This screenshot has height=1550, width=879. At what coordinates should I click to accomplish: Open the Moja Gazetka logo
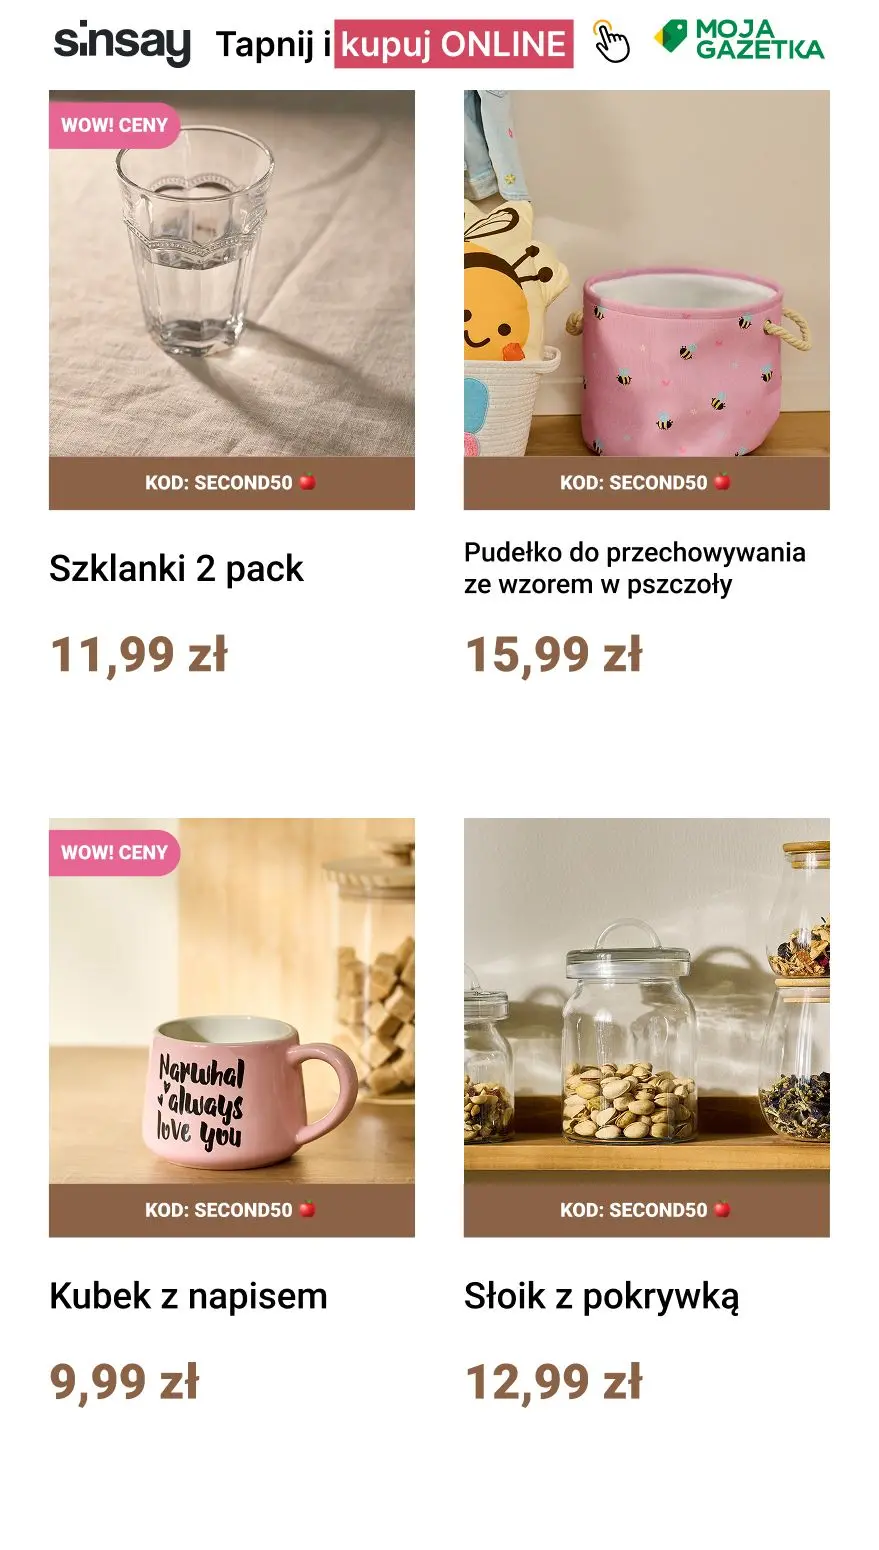(740, 40)
